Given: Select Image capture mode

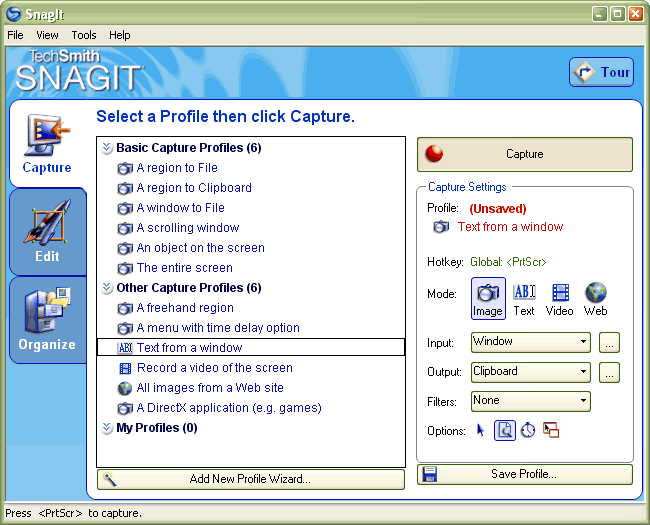Looking at the screenshot, I should pyautogui.click(x=488, y=299).
